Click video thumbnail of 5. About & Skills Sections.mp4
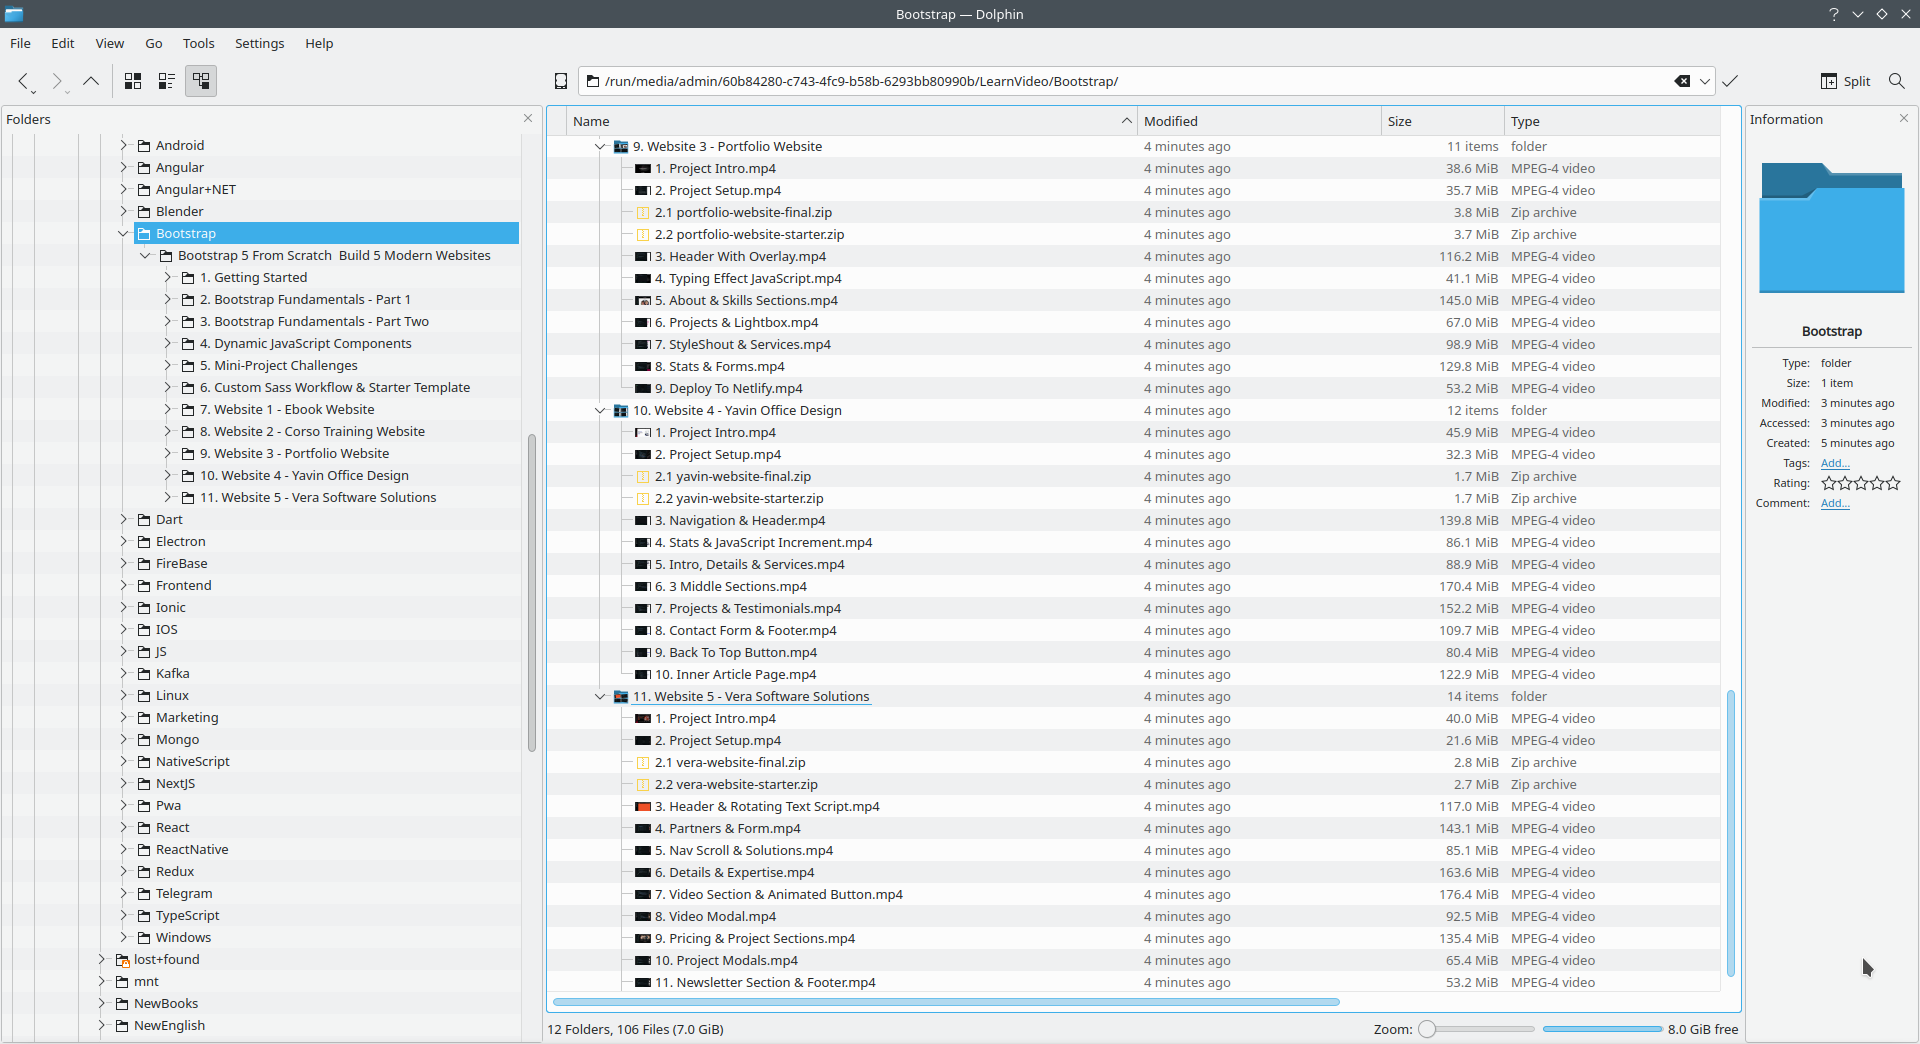This screenshot has height=1044, width=1920. pos(643,301)
